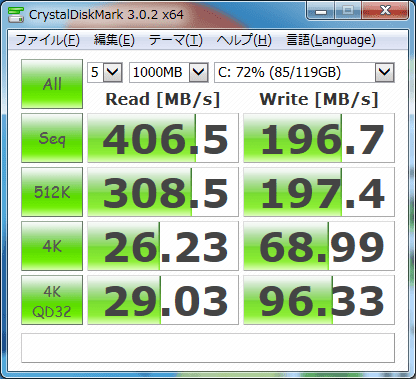Expand the 1000MB test size dropdown

[x=169, y=72]
